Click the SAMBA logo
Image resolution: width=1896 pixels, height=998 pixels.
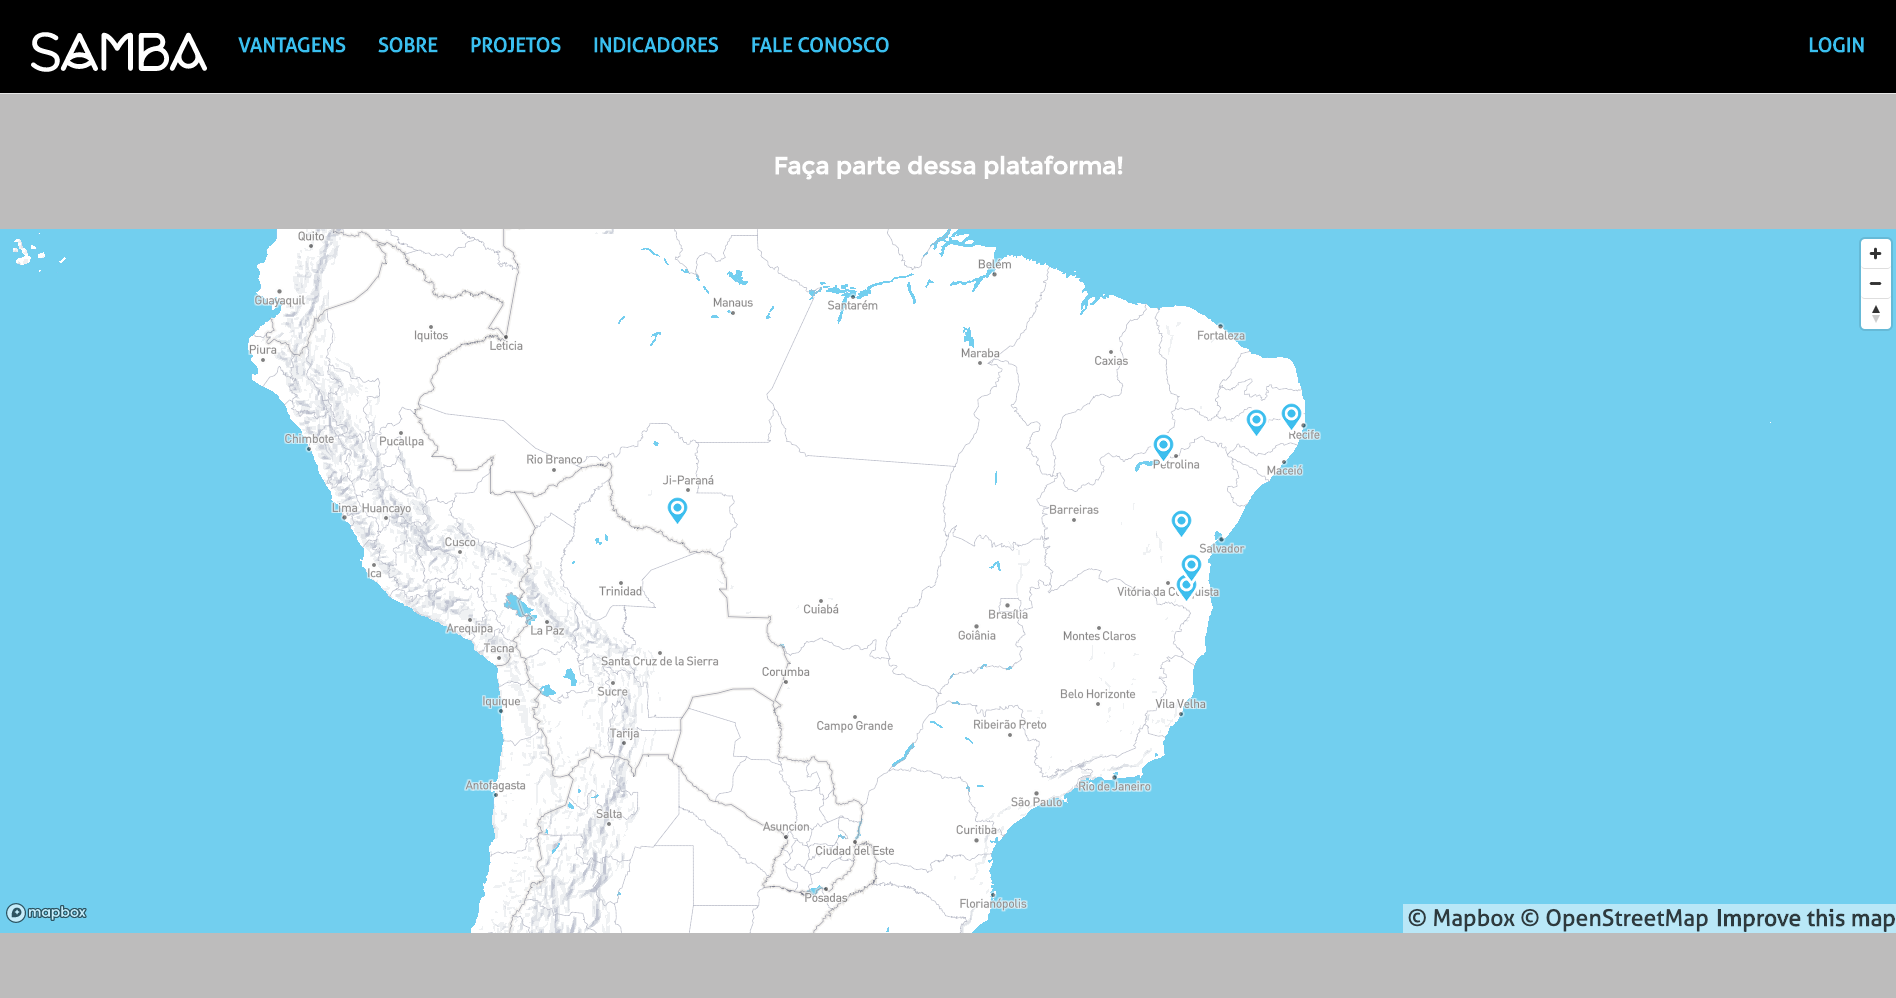tap(118, 51)
